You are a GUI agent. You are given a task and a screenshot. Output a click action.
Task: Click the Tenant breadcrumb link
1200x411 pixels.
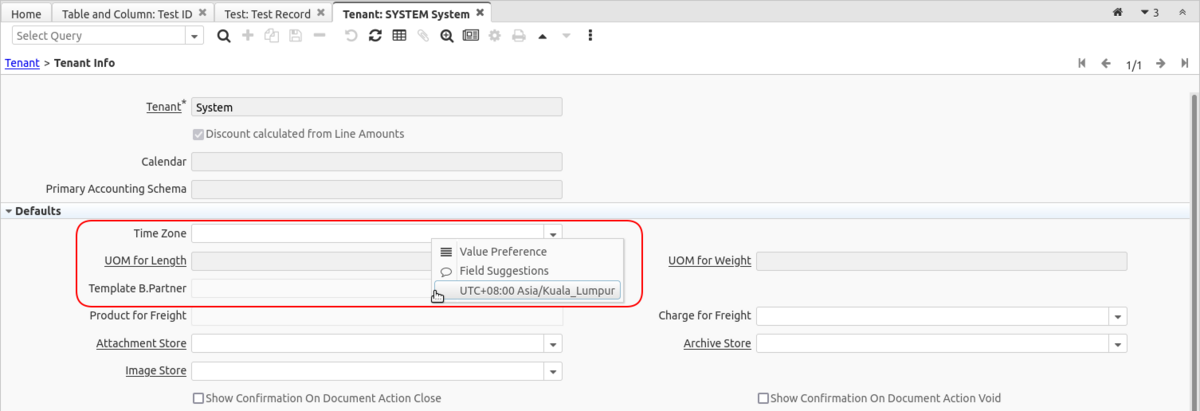pos(22,63)
